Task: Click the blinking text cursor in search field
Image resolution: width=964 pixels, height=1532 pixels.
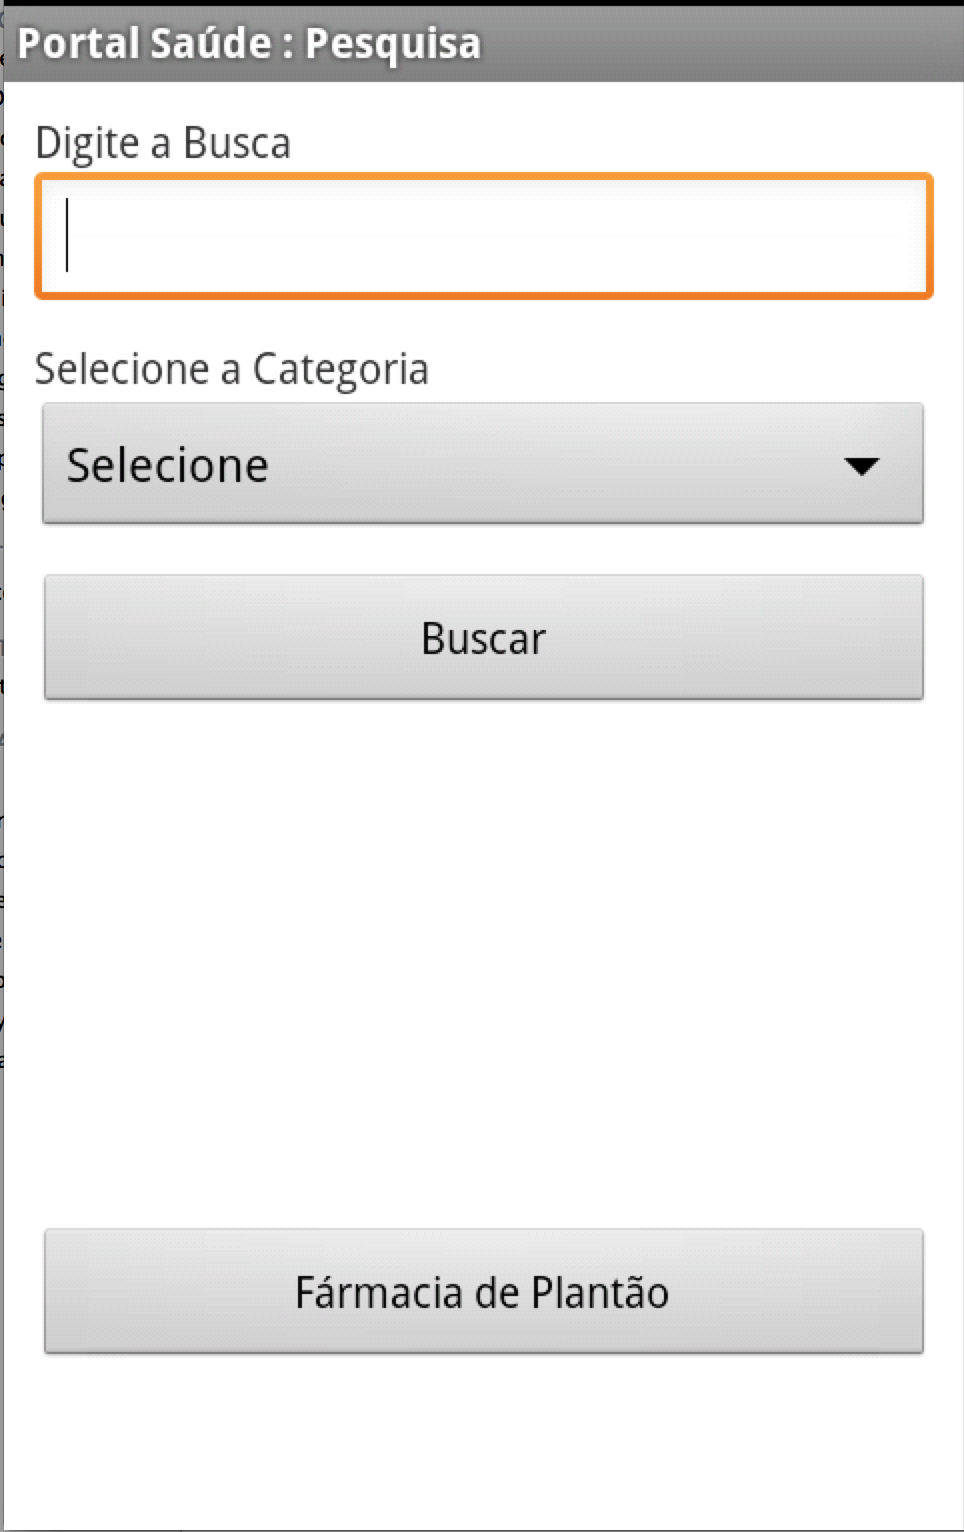Action: click(67, 235)
